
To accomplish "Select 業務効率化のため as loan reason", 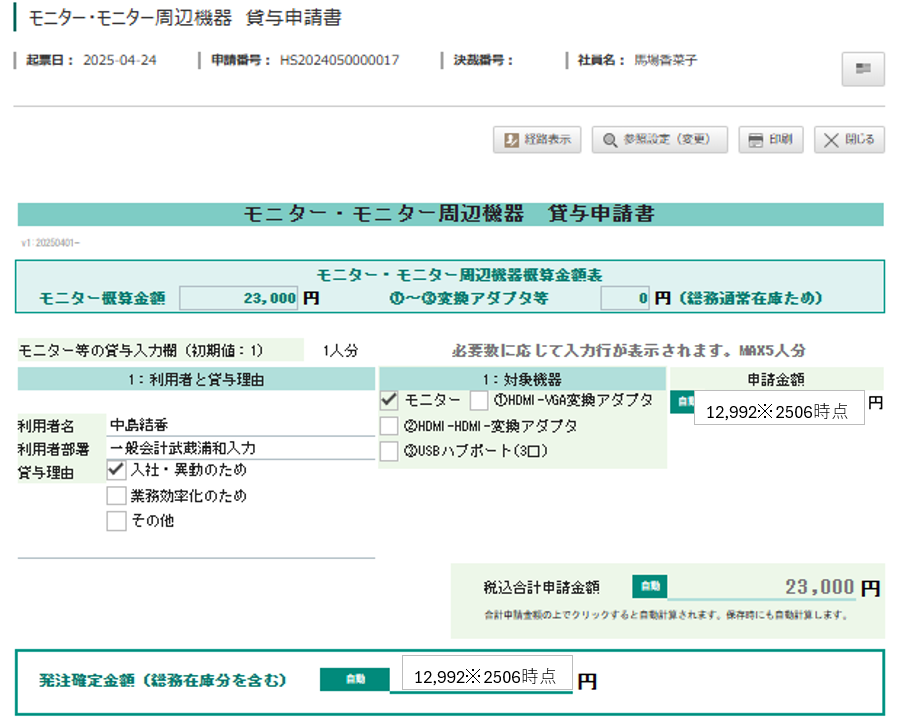I will (117, 495).
